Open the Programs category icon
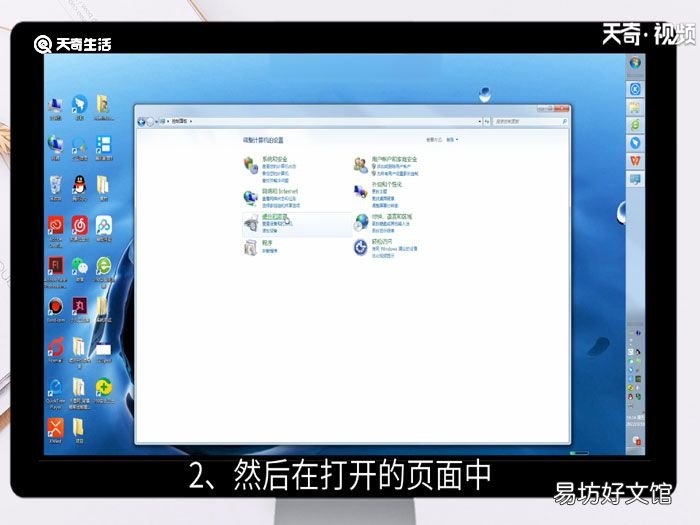 [250, 247]
